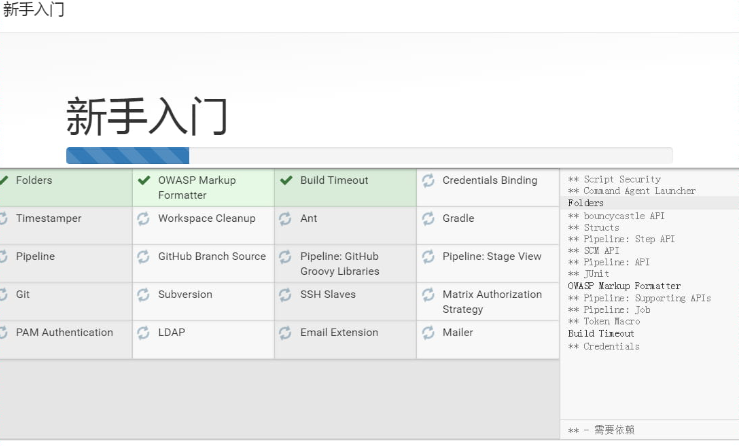The height and width of the screenshot is (446, 739).
Task: Click the loading icon next to Mailer
Action: point(428,333)
